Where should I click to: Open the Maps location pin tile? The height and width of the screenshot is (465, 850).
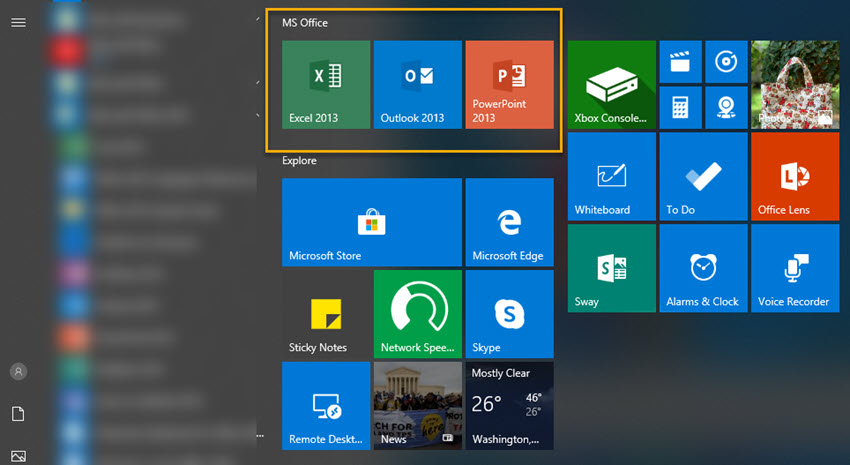click(x=726, y=107)
